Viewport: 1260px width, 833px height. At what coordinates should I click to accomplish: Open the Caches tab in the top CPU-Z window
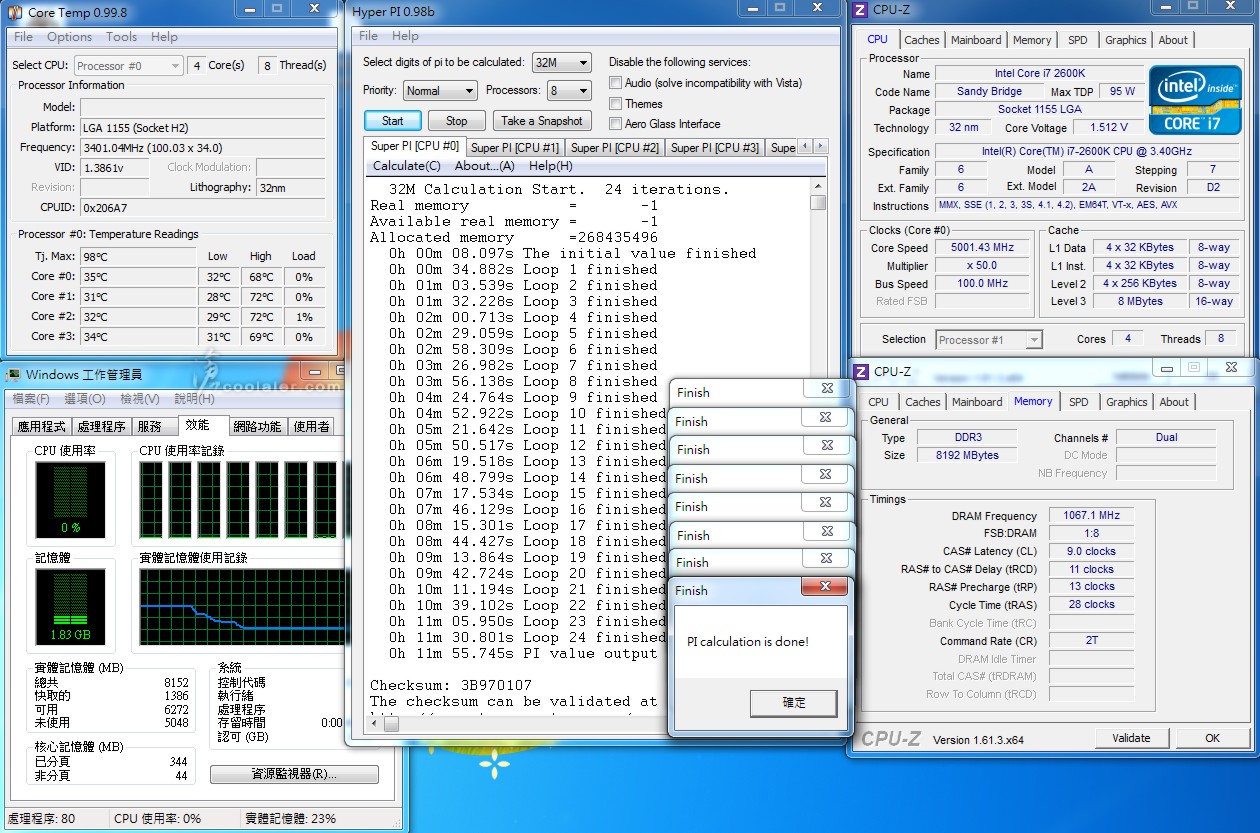pyautogui.click(x=921, y=40)
